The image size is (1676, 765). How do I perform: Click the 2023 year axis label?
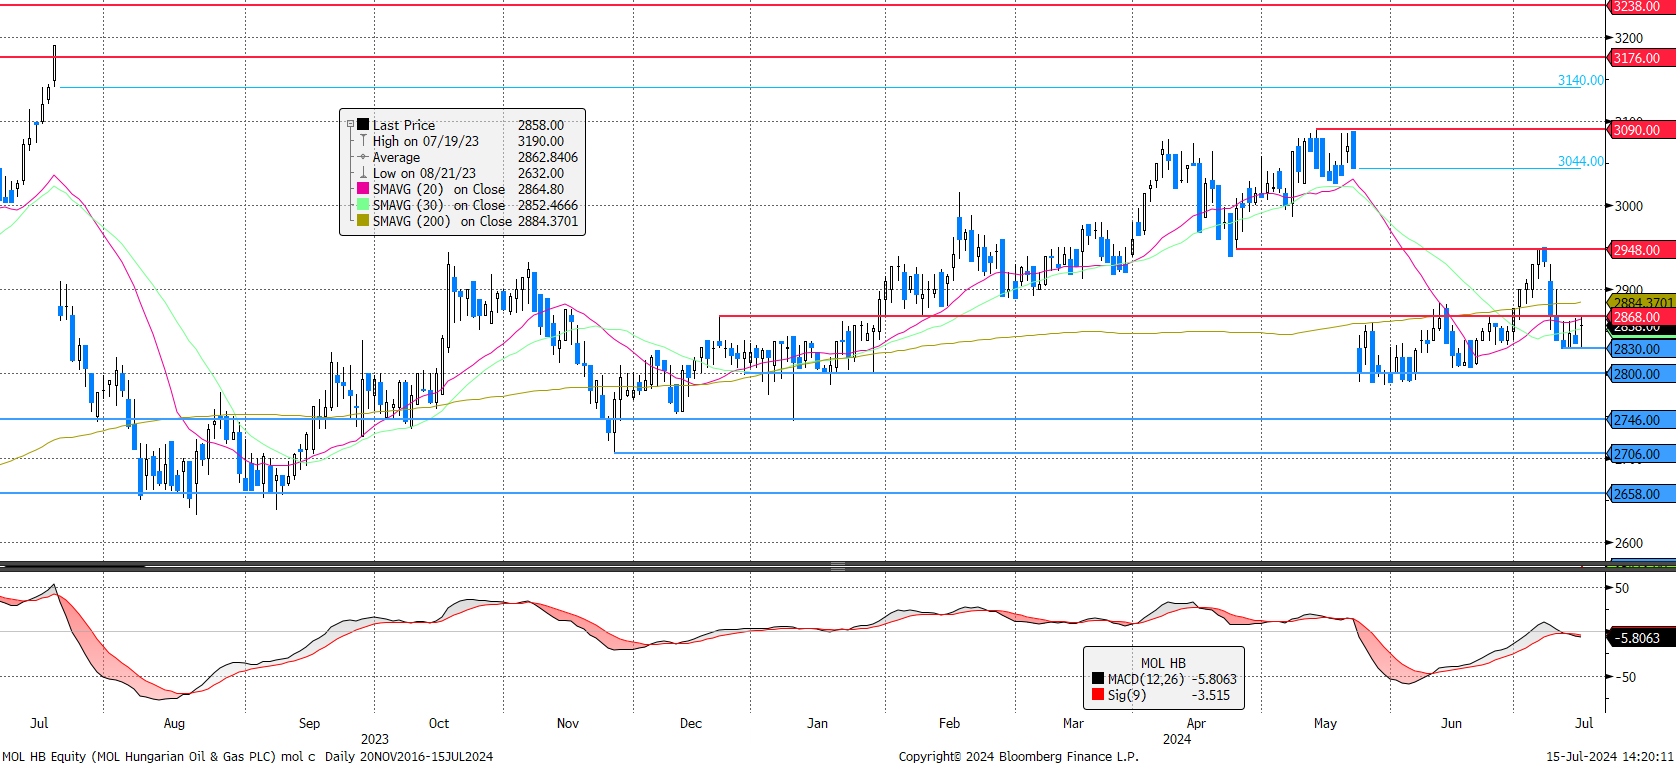375,739
